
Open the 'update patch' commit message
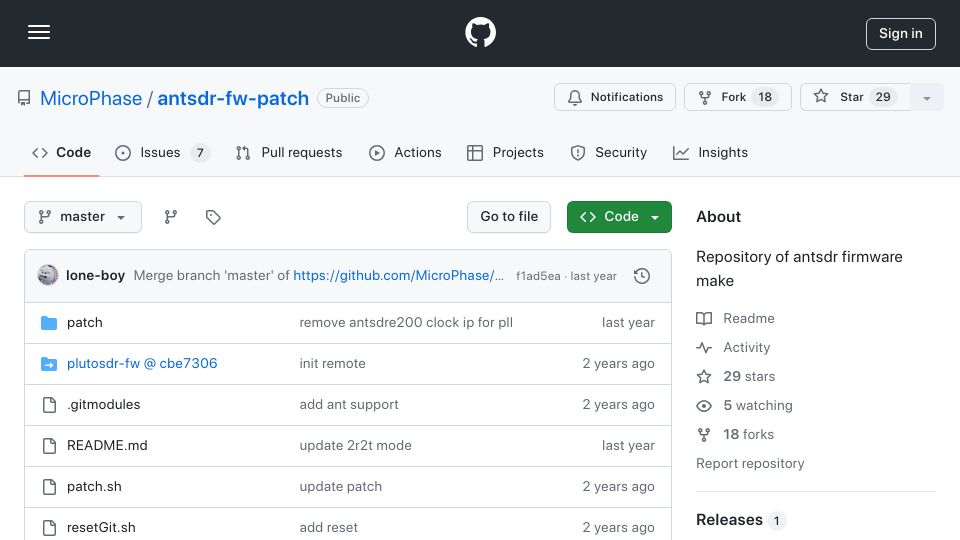(x=340, y=487)
